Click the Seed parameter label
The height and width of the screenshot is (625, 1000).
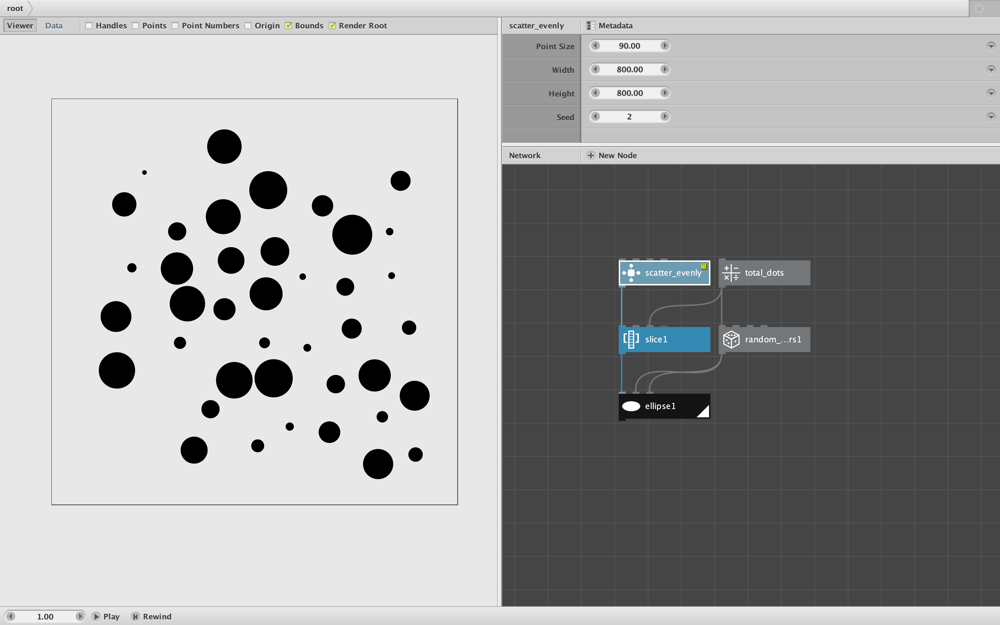(565, 117)
